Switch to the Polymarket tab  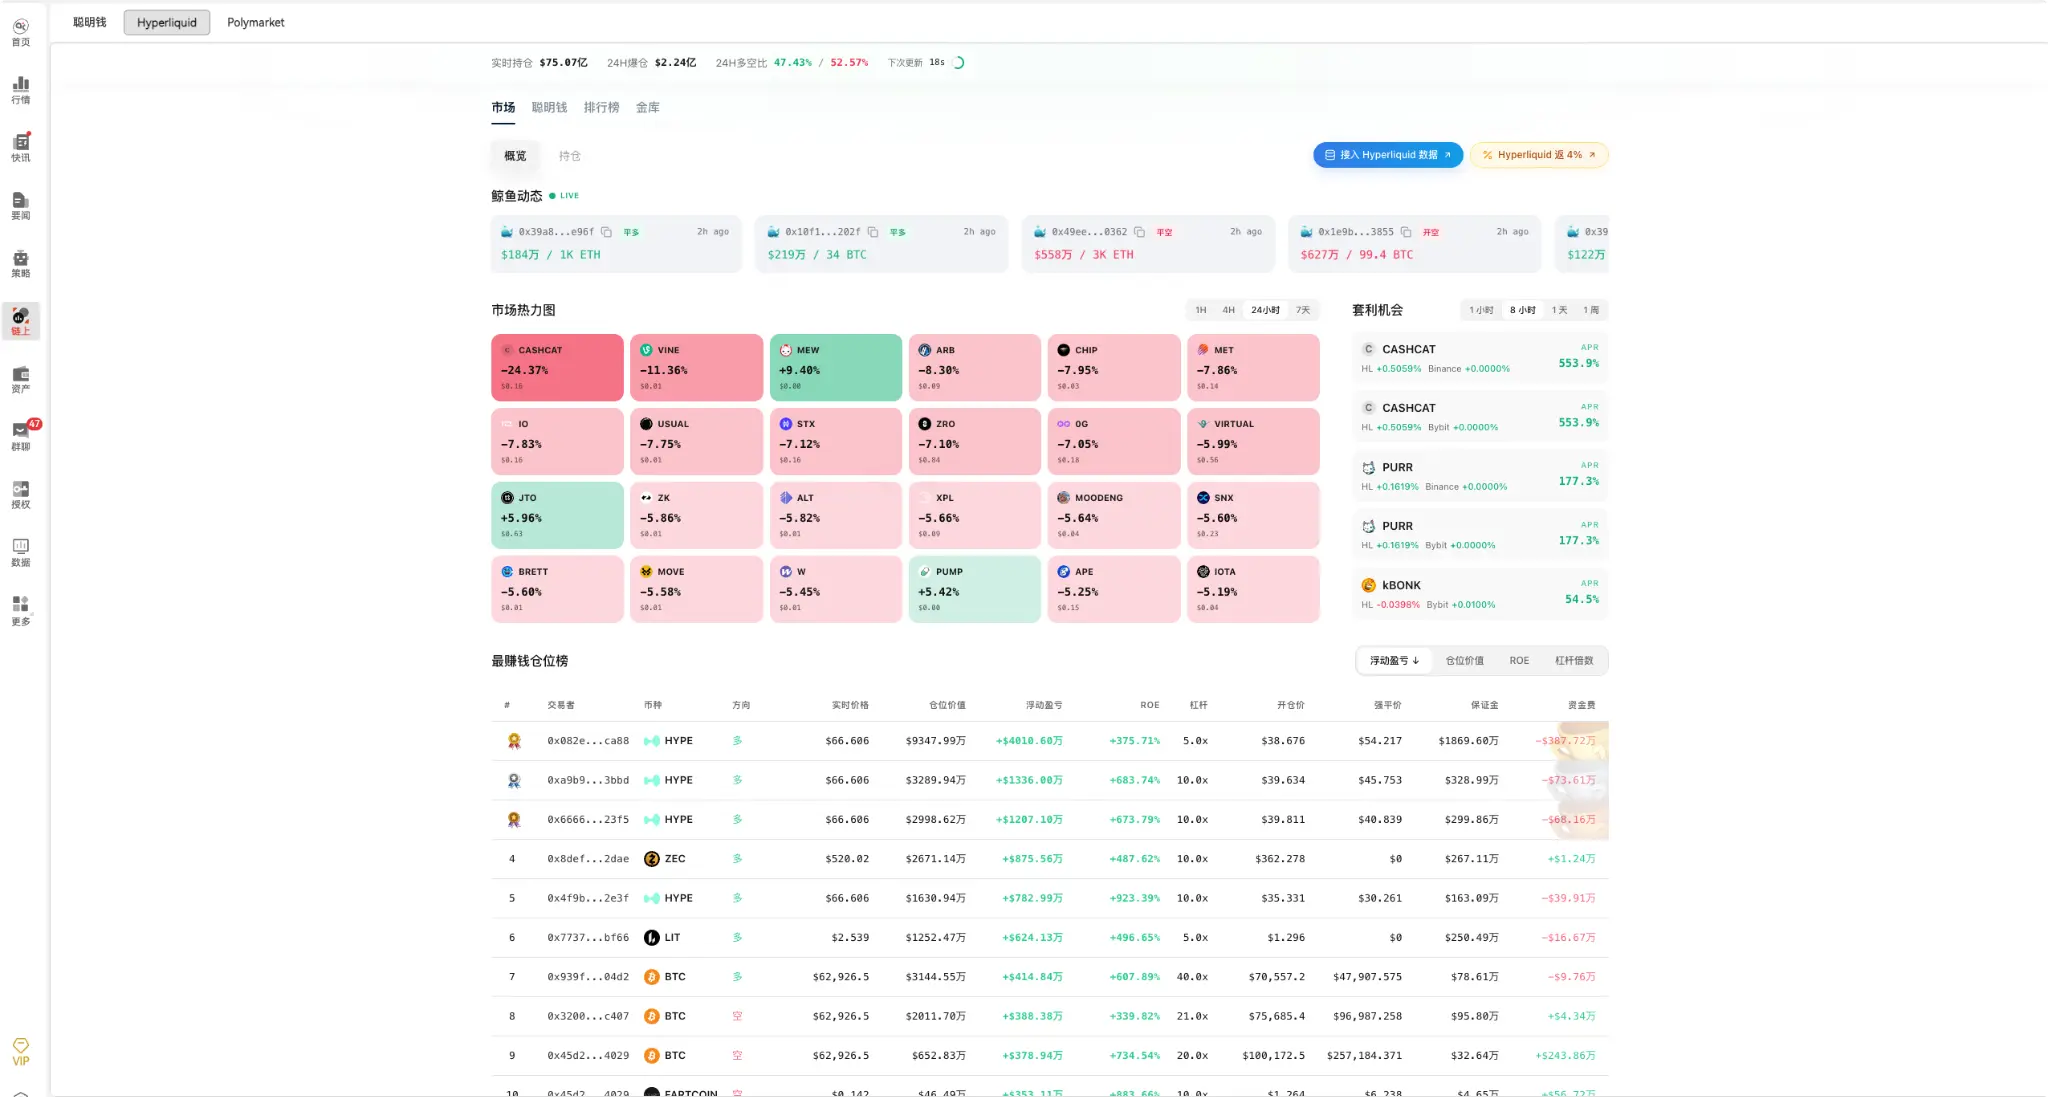pyautogui.click(x=255, y=22)
